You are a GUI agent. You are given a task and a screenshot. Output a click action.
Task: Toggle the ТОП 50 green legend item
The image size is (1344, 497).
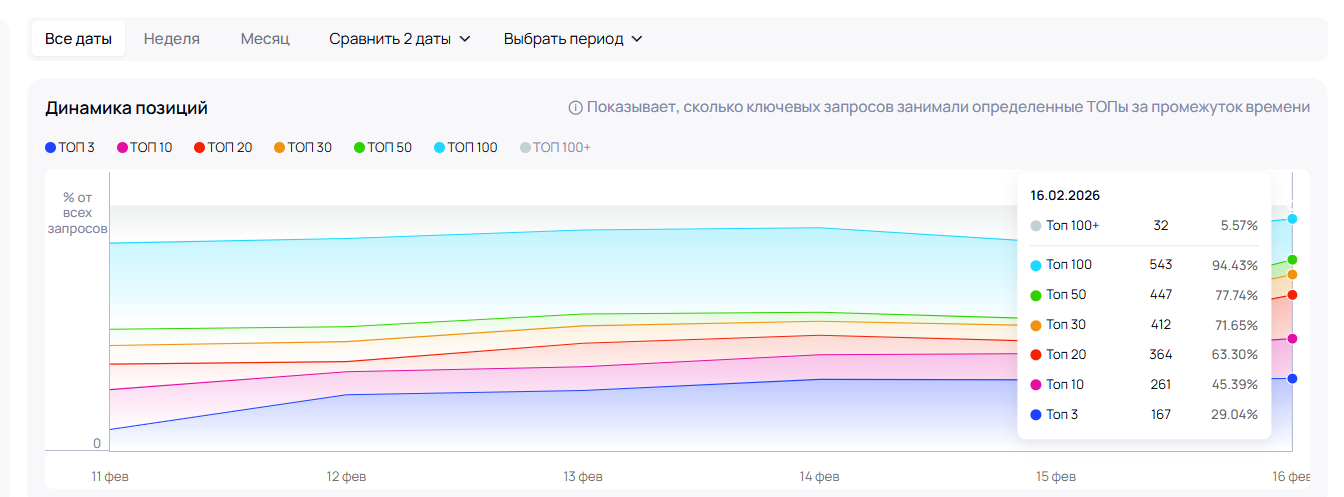pyautogui.click(x=383, y=148)
